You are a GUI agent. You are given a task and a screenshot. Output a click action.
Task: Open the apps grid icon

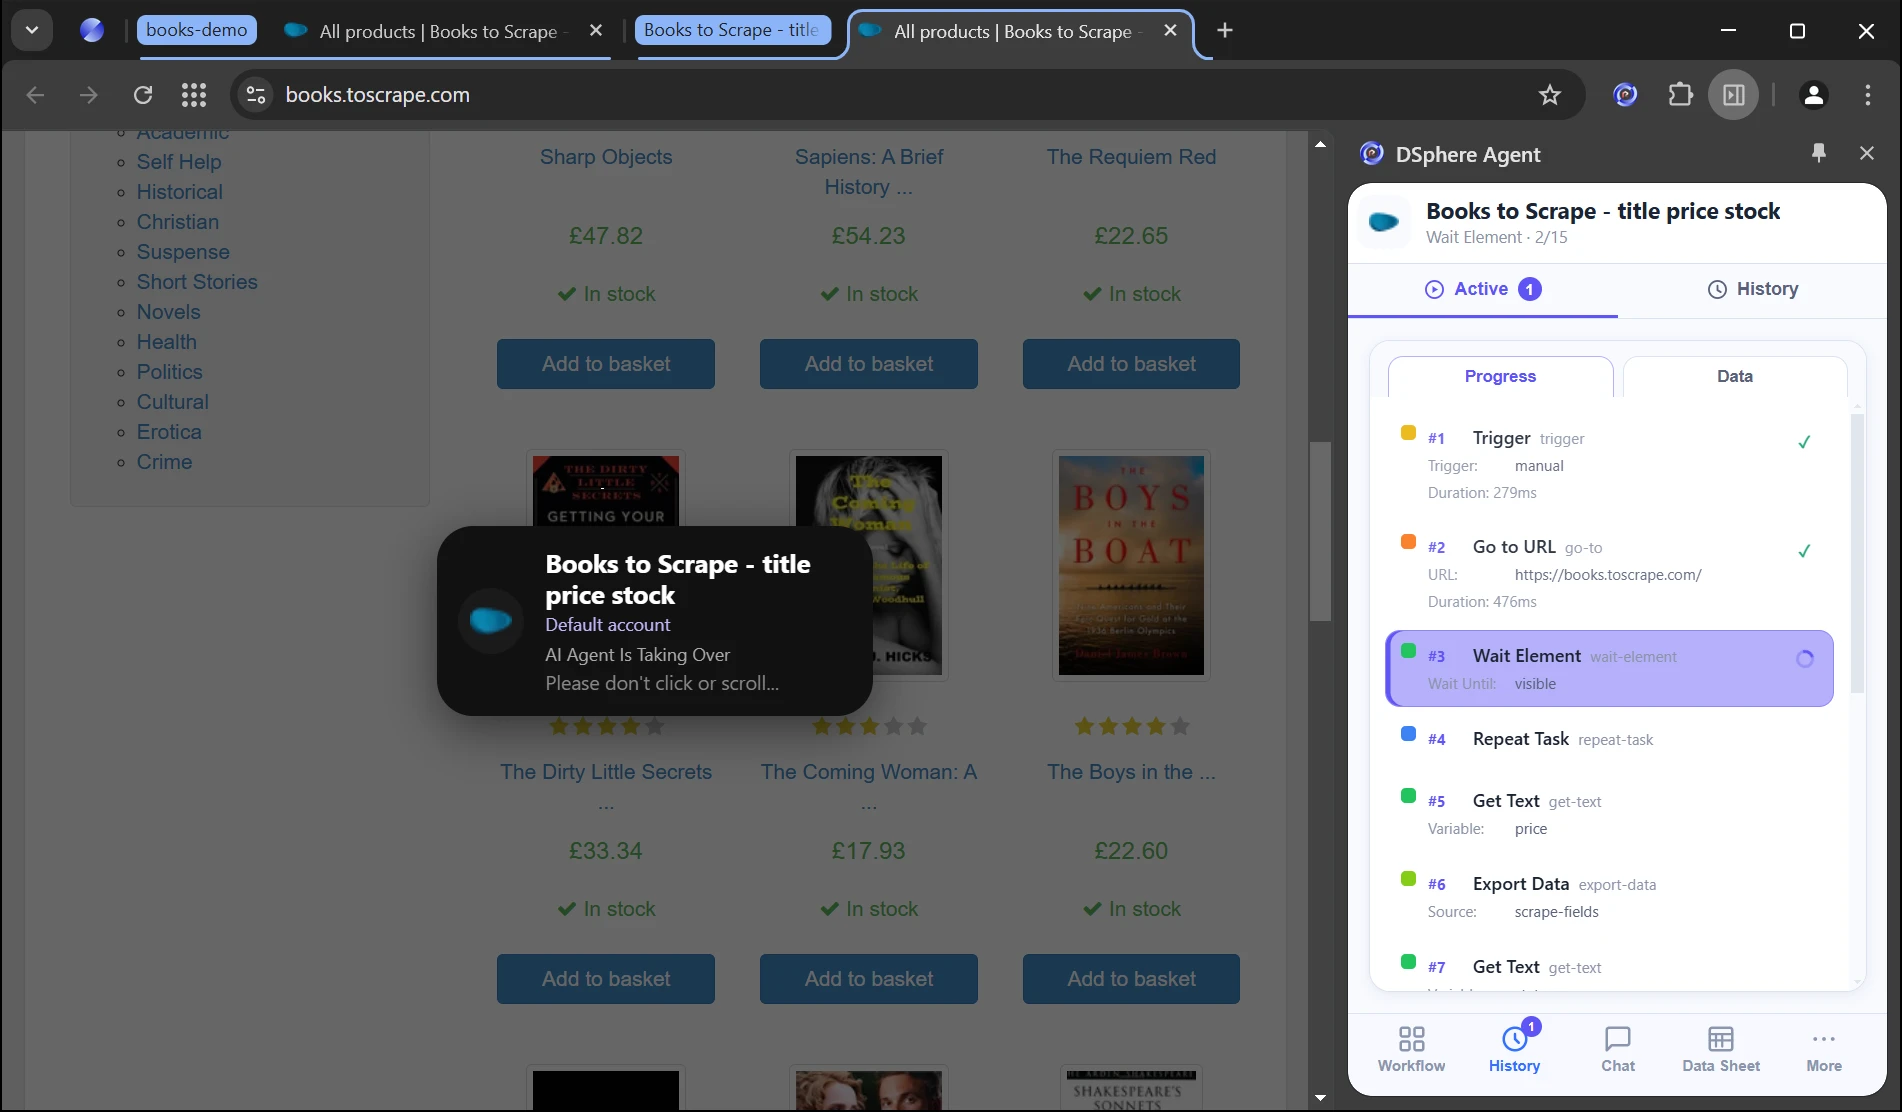[x=194, y=95]
